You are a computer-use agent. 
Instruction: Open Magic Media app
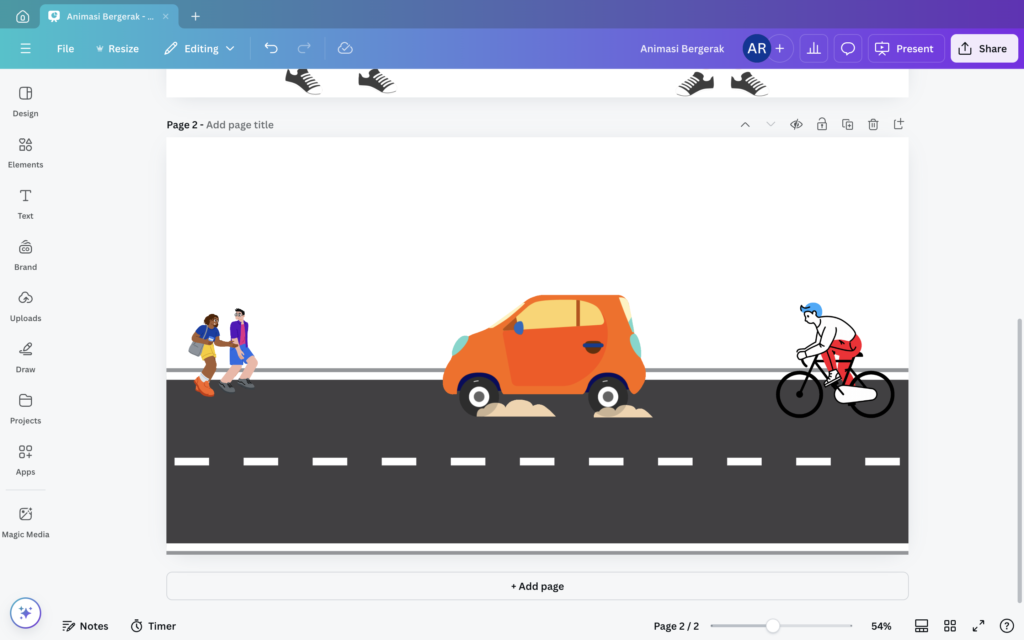(x=25, y=522)
